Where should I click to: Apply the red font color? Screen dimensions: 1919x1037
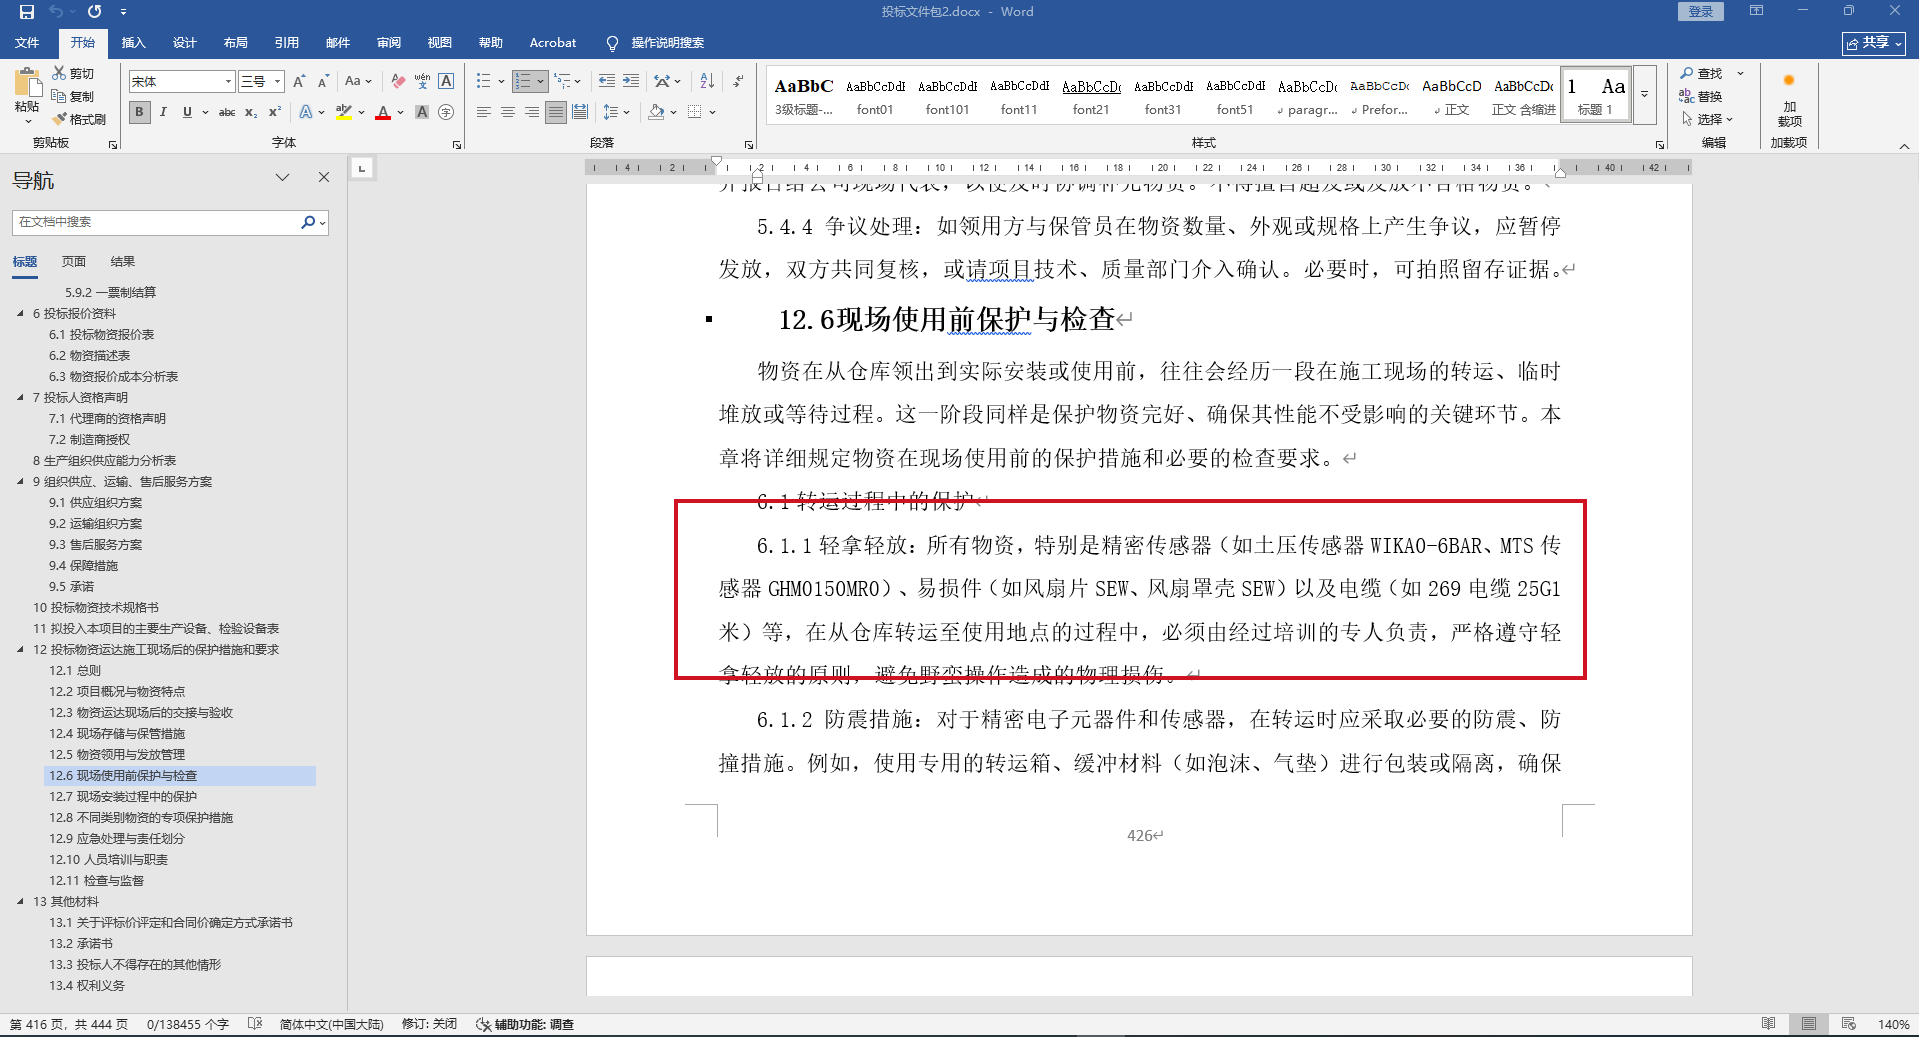coord(383,112)
